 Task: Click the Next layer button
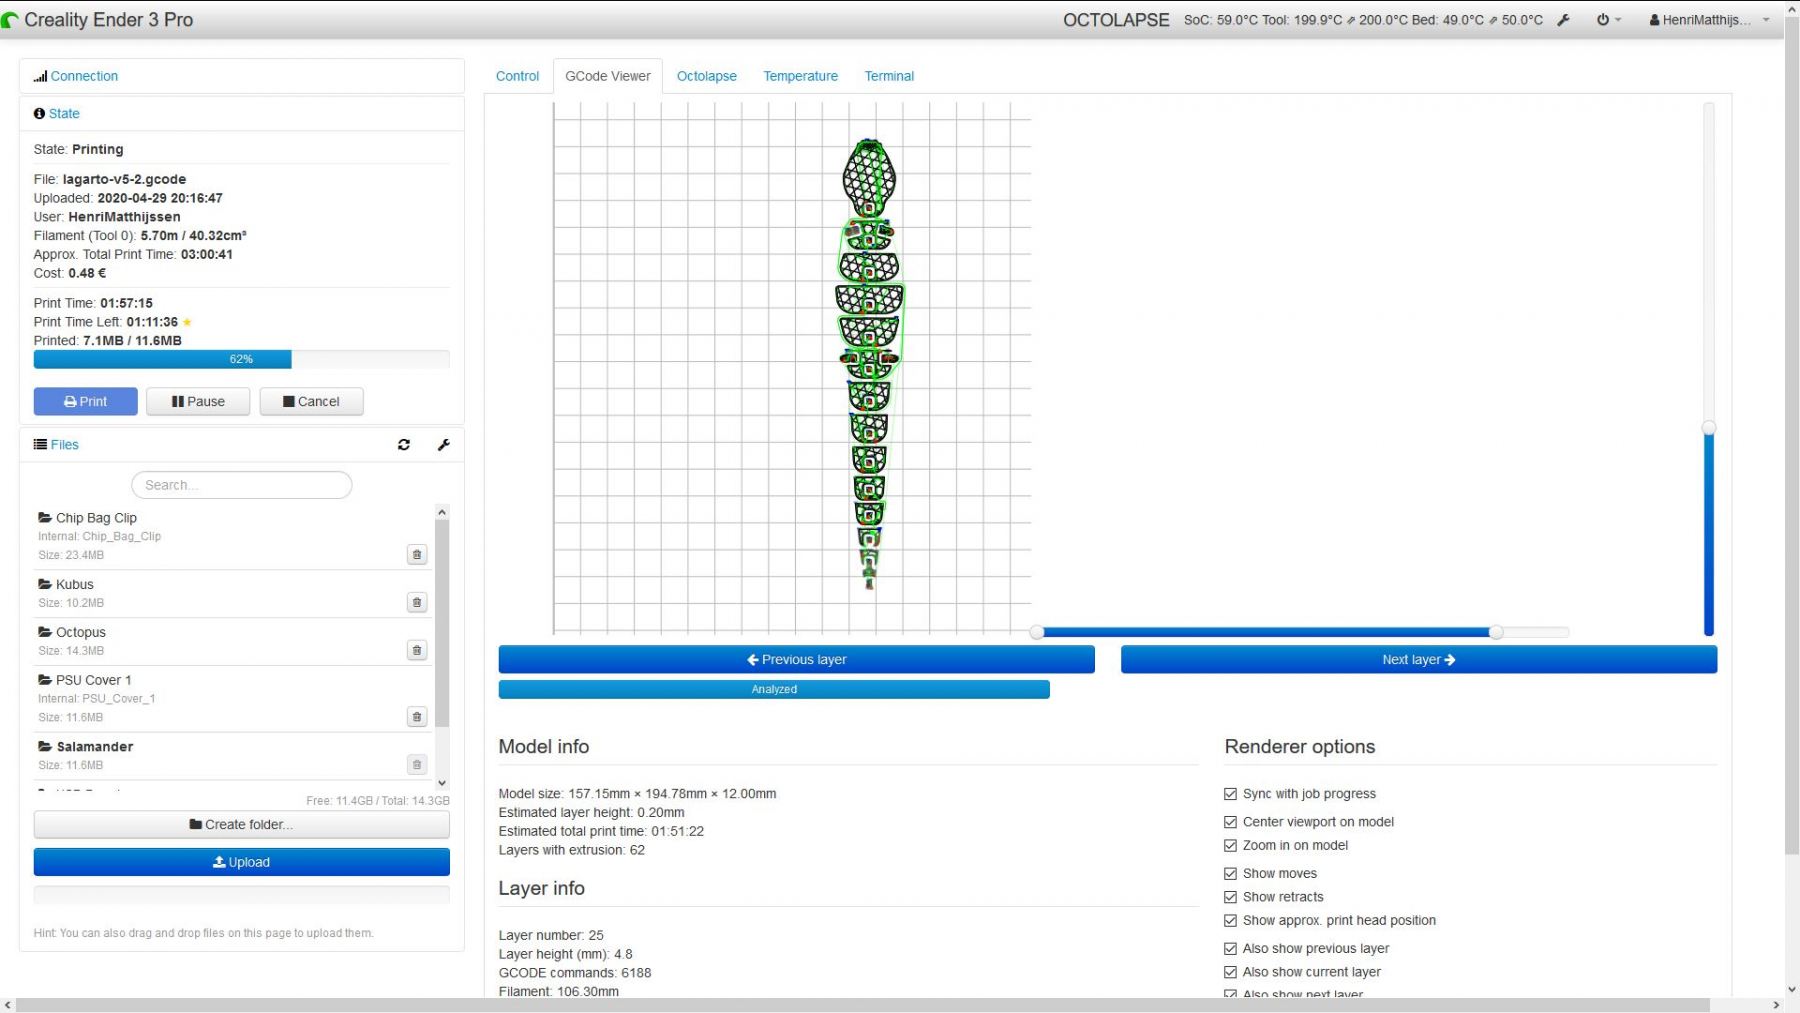tap(1418, 660)
